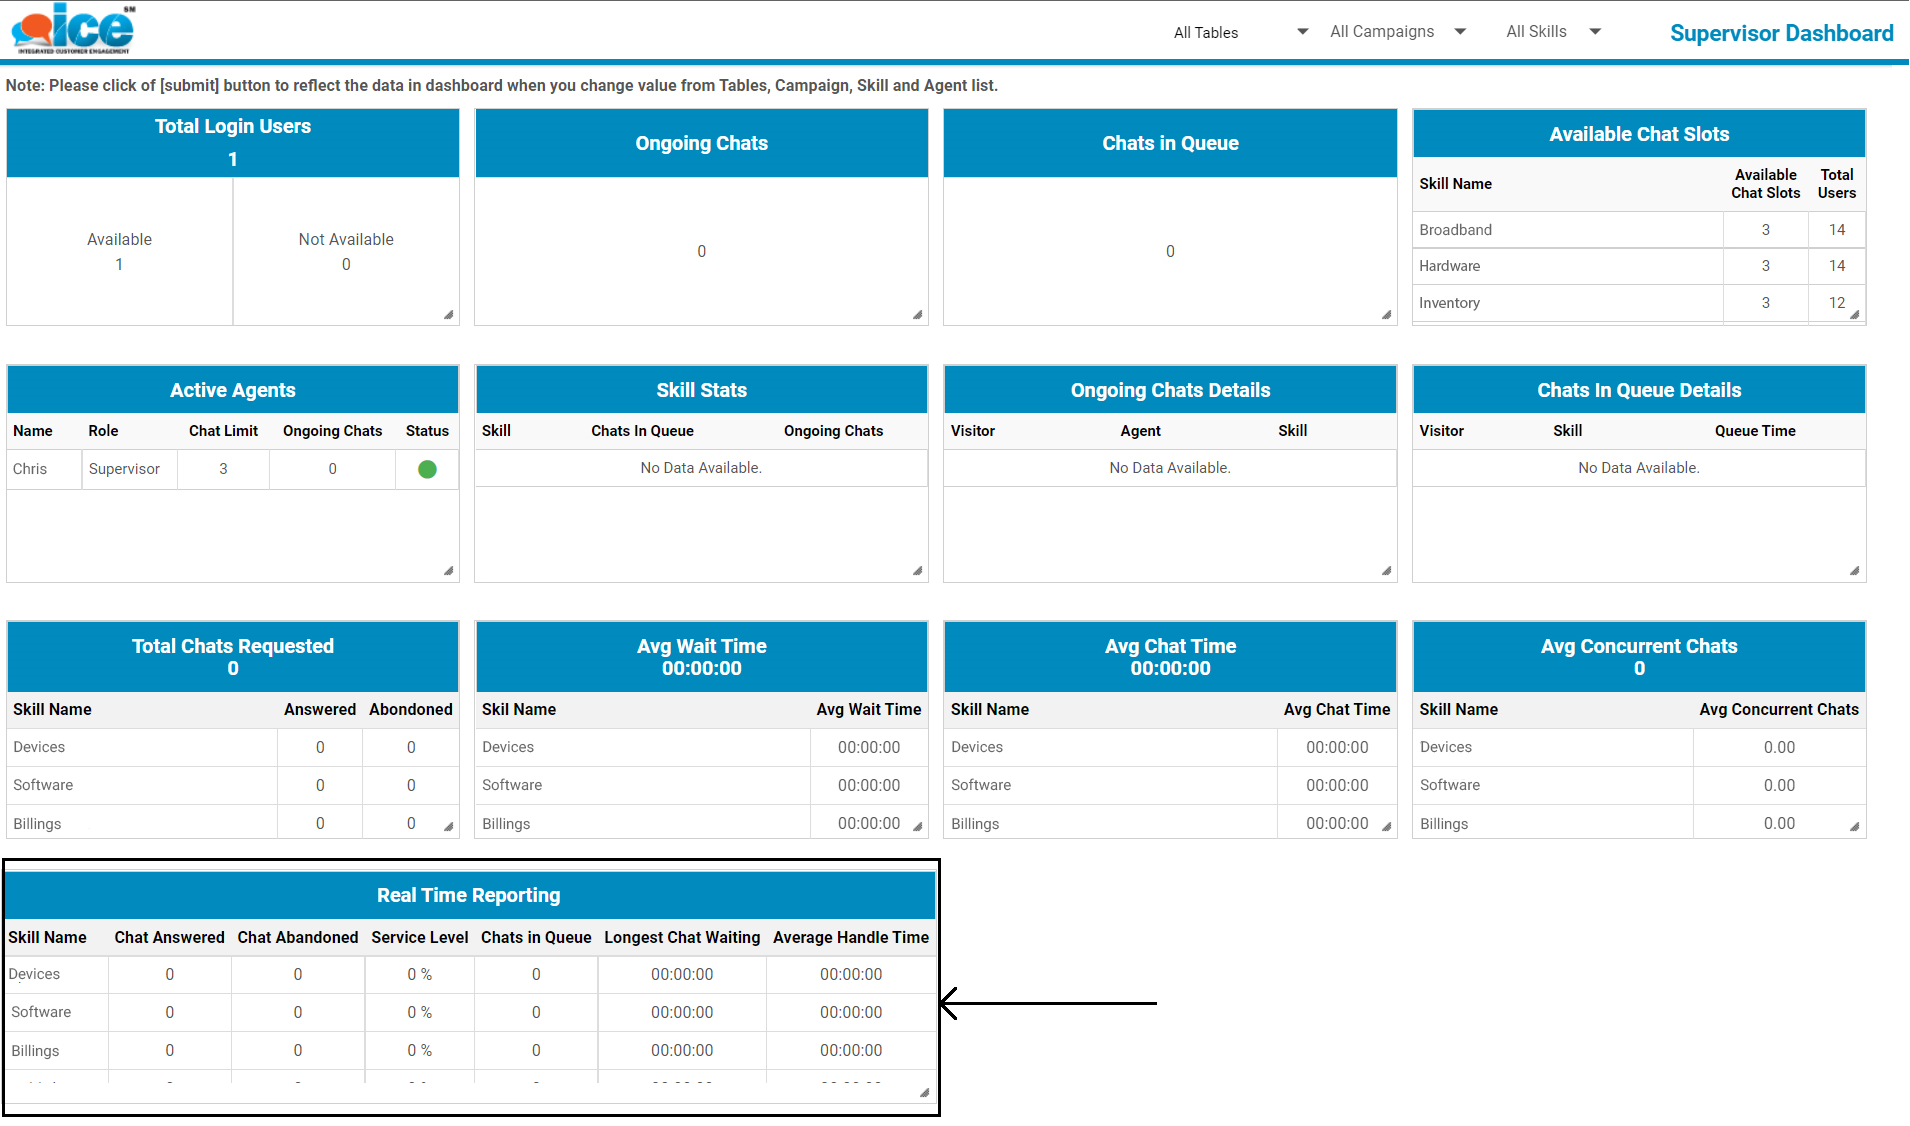This screenshot has height=1126, width=1910.
Task: Click the Chats in Queue resize handle
Action: tap(1386, 315)
